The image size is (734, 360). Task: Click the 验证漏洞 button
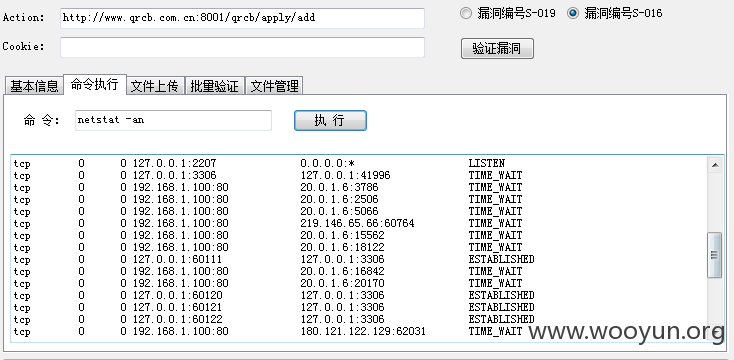pyautogui.click(x=497, y=48)
